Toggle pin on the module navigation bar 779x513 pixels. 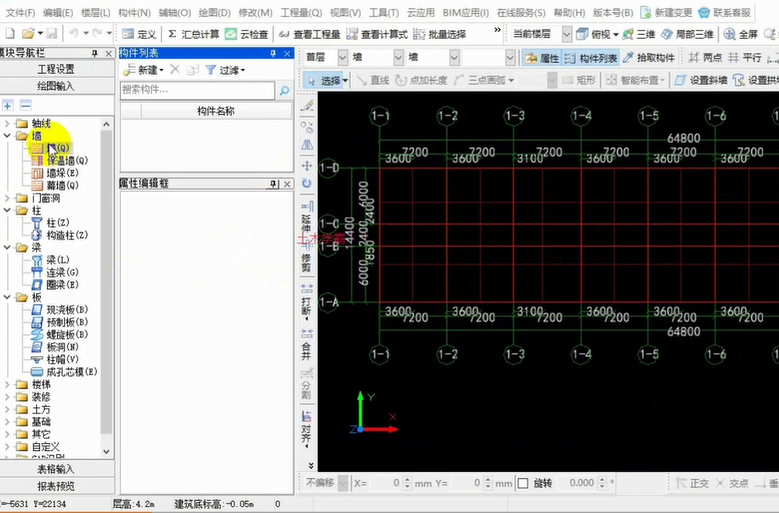95,53
